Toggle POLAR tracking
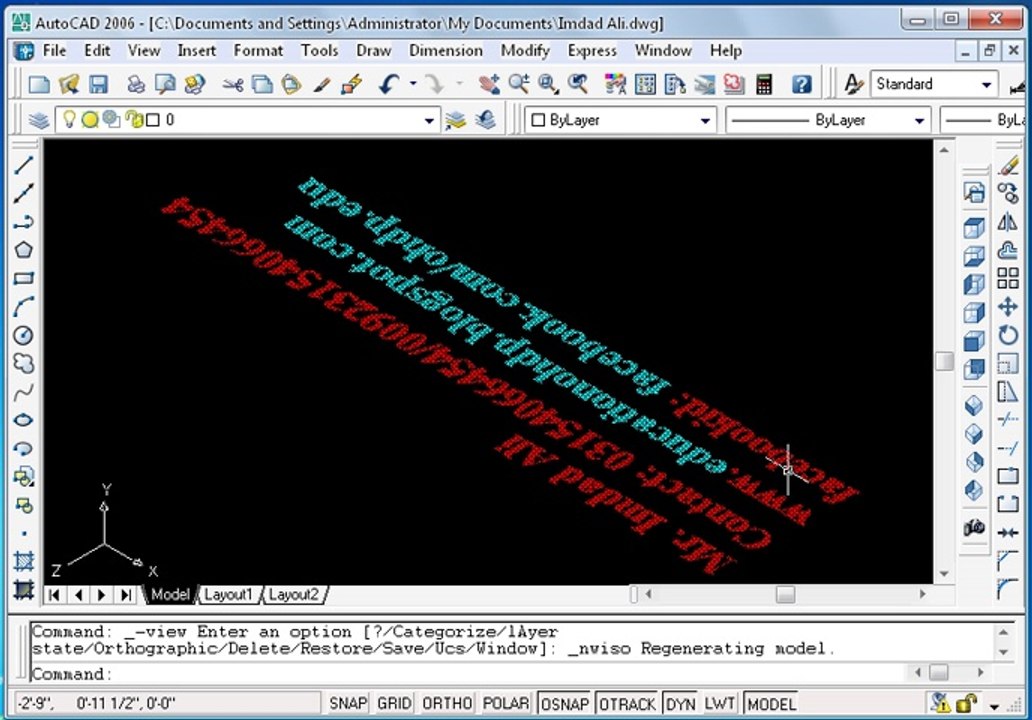The width and height of the screenshot is (1032, 720). pos(506,704)
